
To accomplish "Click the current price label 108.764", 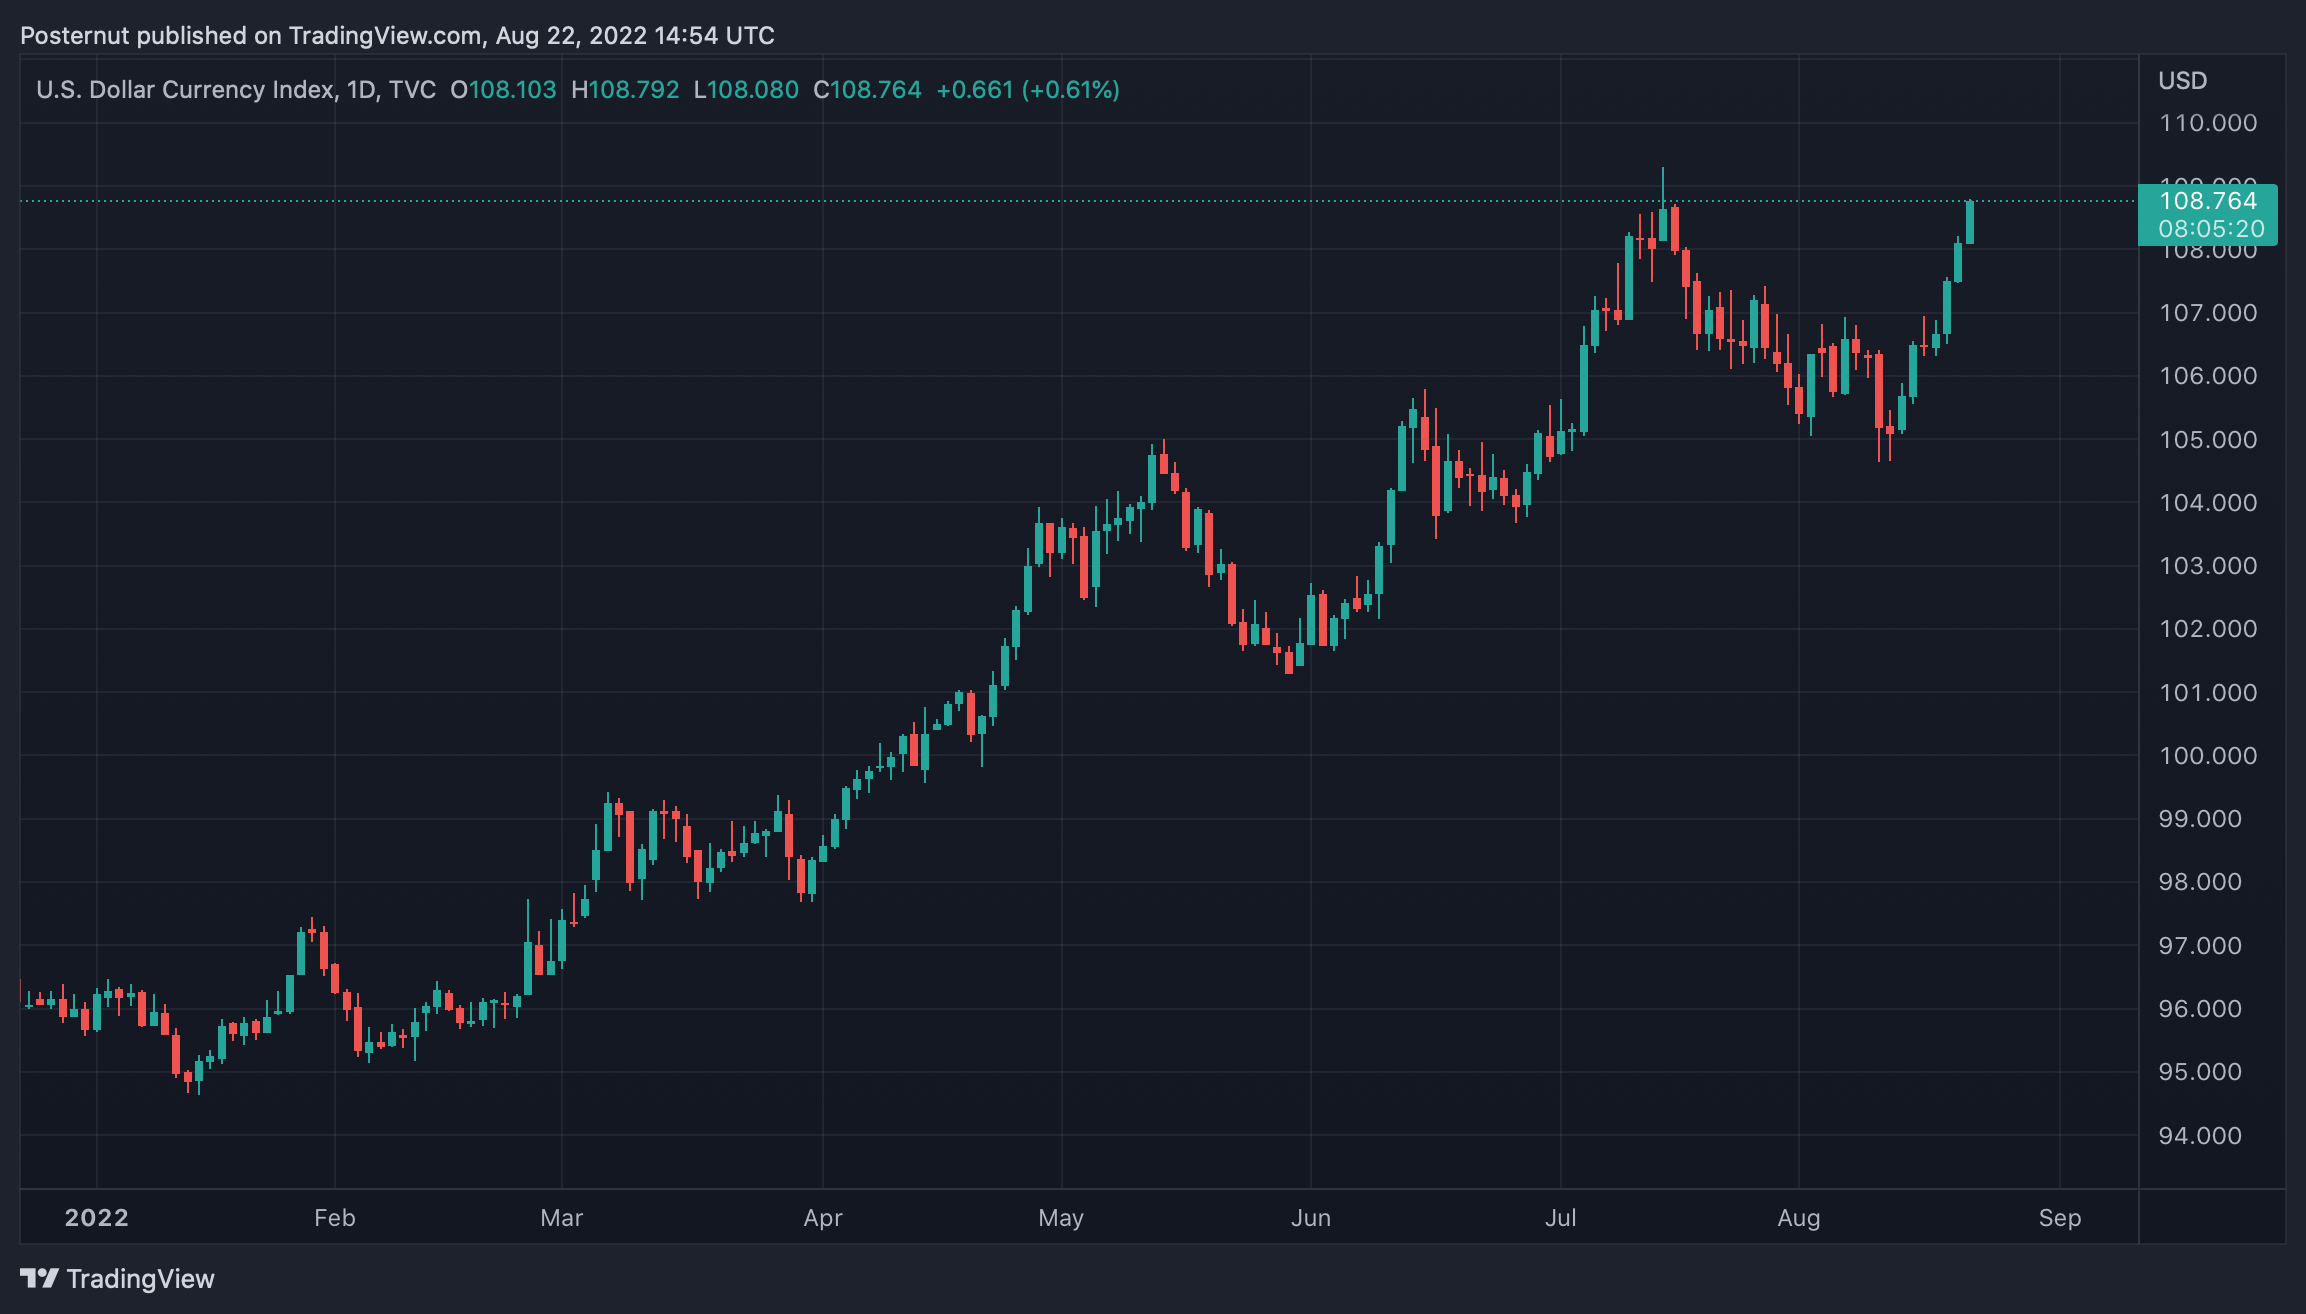I will pyautogui.click(x=2208, y=201).
